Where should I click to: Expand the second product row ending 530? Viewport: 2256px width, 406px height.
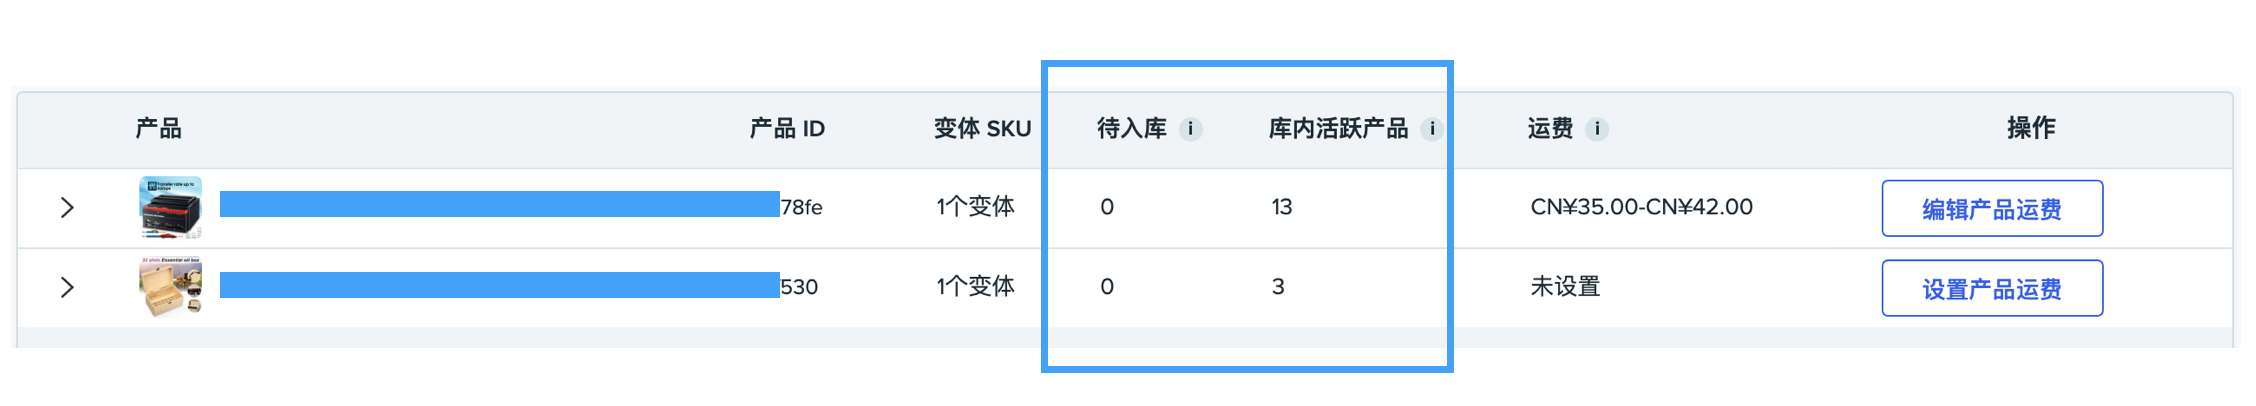tap(67, 287)
